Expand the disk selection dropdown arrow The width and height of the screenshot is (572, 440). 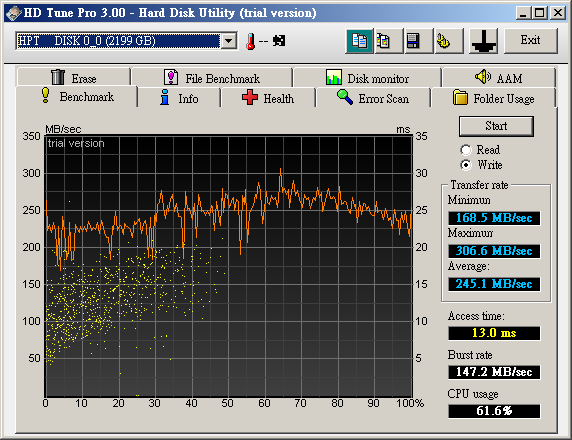click(229, 41)
